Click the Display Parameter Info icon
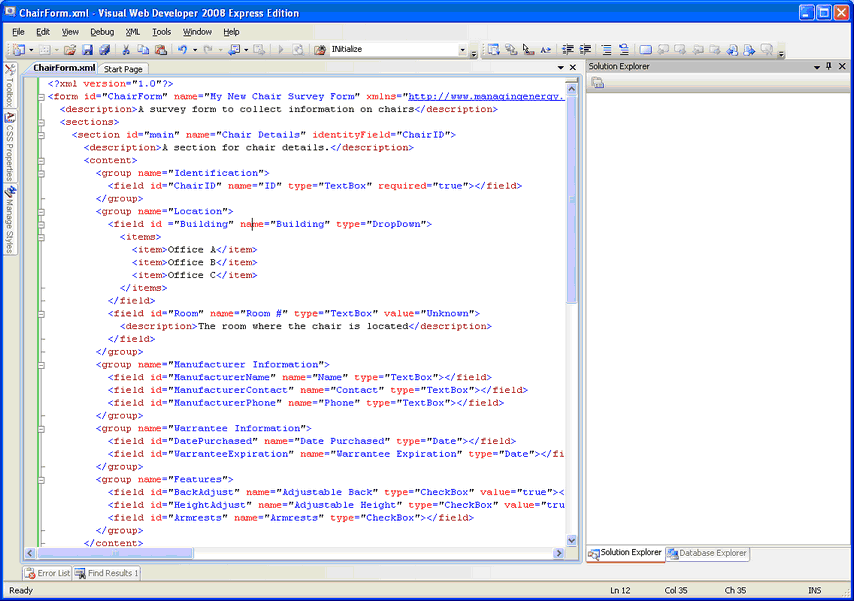Image resolution: width=854 pixels, height=601 pixels. coord(511,50)
